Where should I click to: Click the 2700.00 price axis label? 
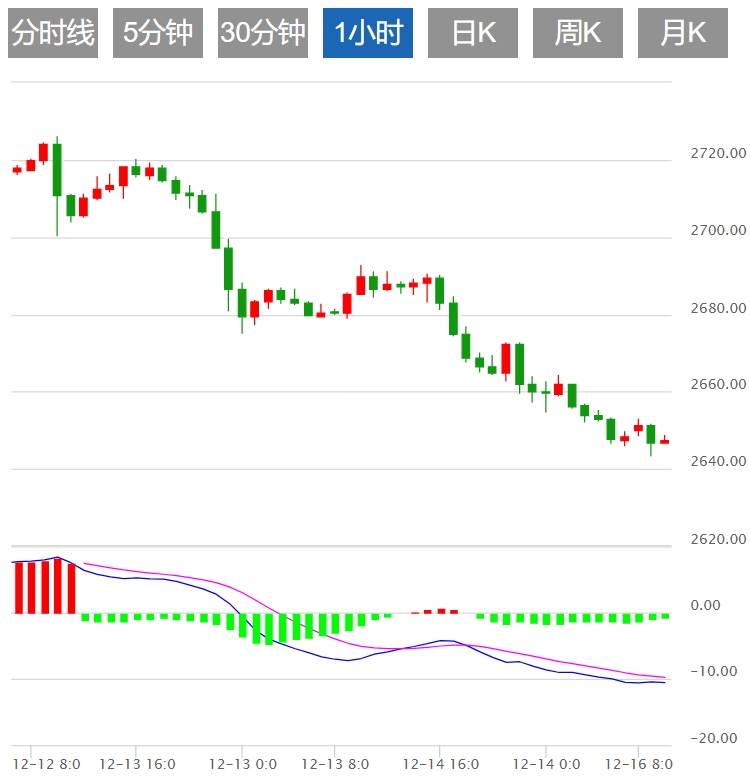coord(718,231)
